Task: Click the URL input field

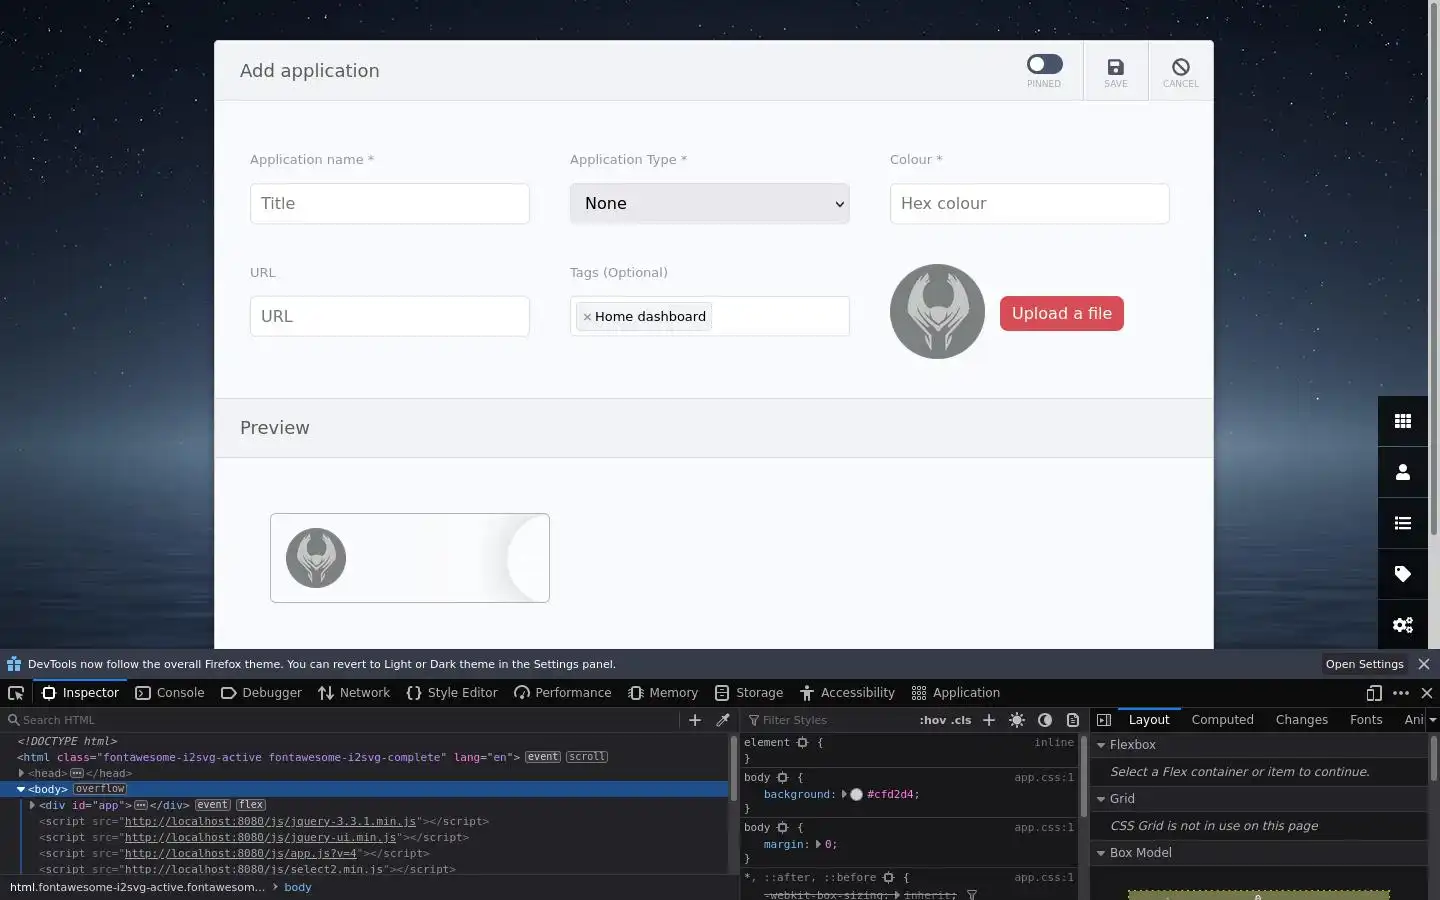Action: pos(390,316)
